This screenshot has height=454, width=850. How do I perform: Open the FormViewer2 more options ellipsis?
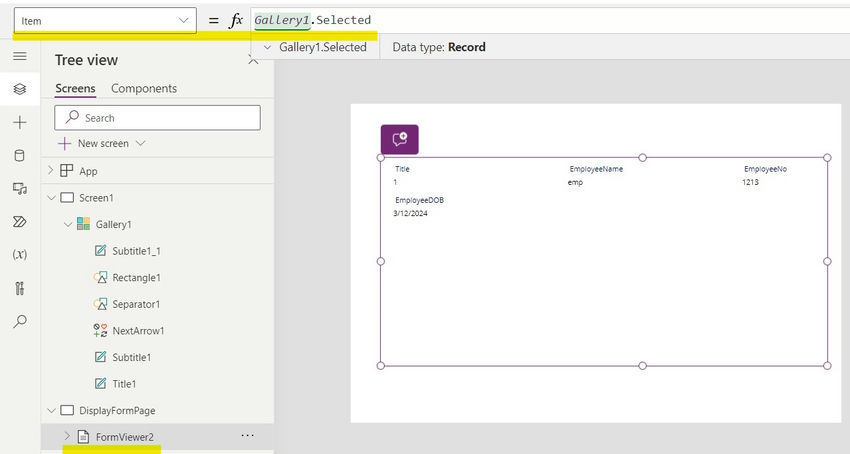tap(248, 436)
